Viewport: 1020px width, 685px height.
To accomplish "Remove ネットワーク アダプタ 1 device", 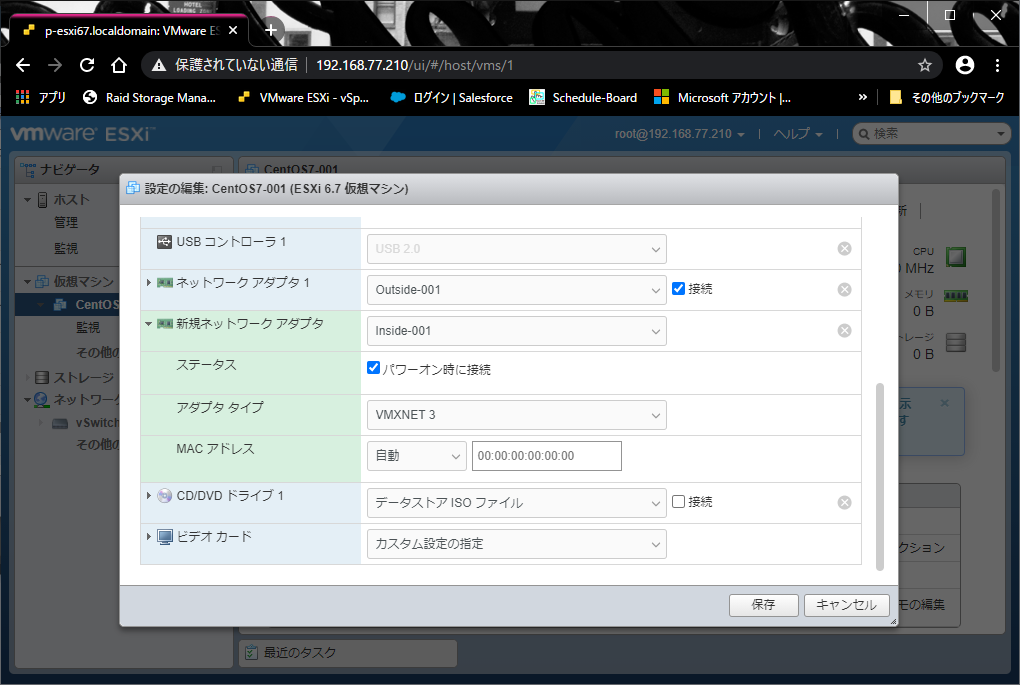I will click(844, 289).
